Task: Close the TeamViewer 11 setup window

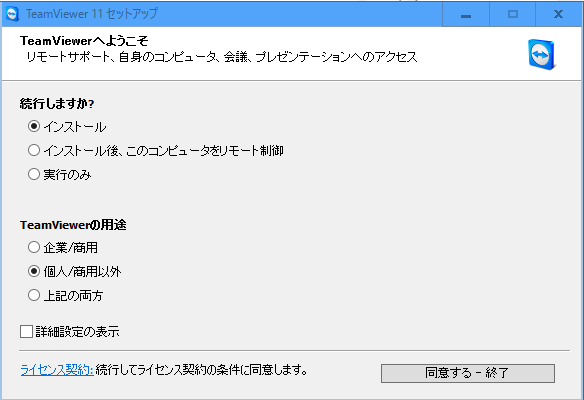Action: click(558, 14)
